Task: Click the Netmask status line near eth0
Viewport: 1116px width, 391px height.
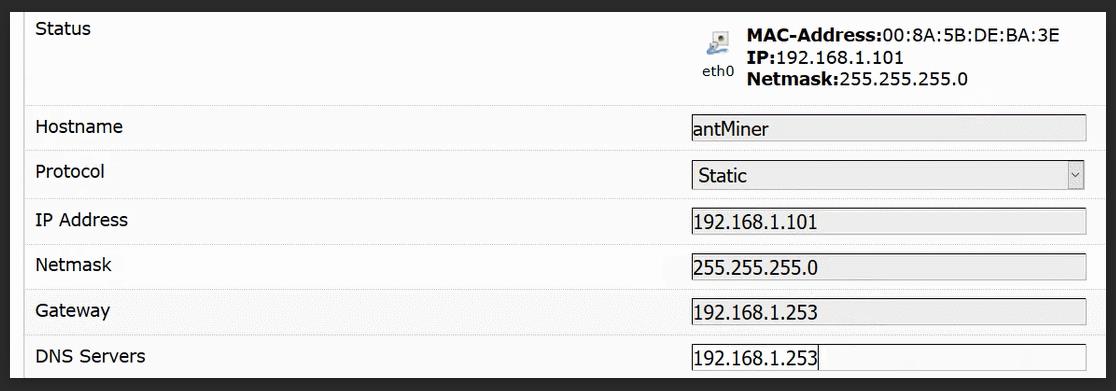Action: click(x=857, y=79)
